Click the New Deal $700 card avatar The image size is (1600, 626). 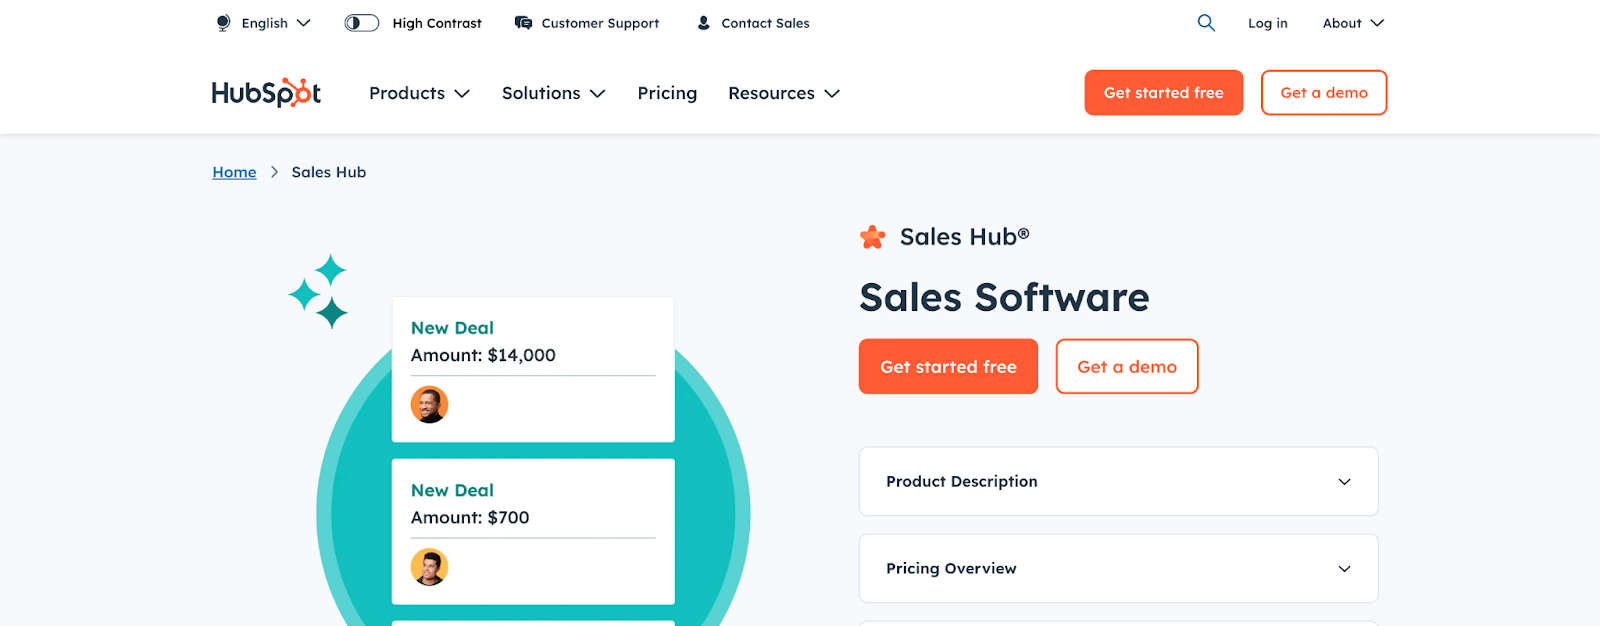click(x=429, y=567)
